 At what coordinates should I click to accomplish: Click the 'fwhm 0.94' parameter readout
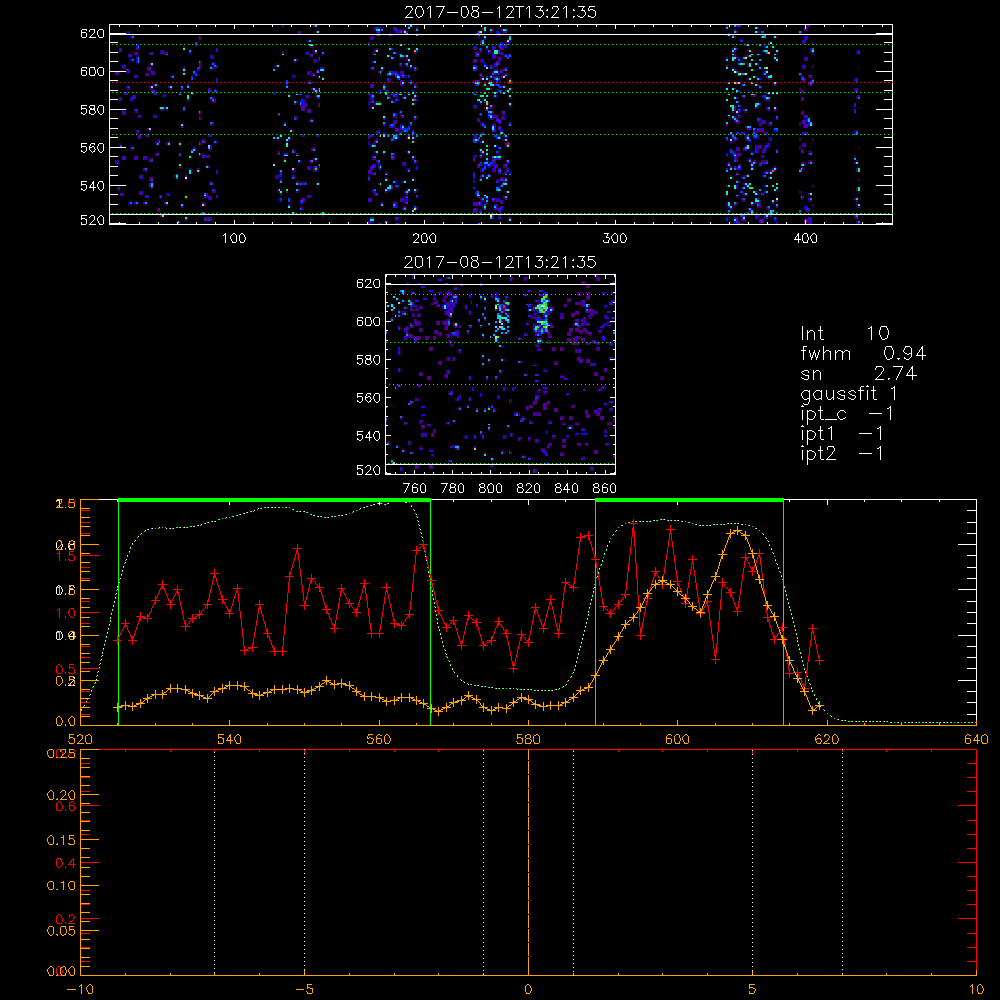tap(863, 353)
